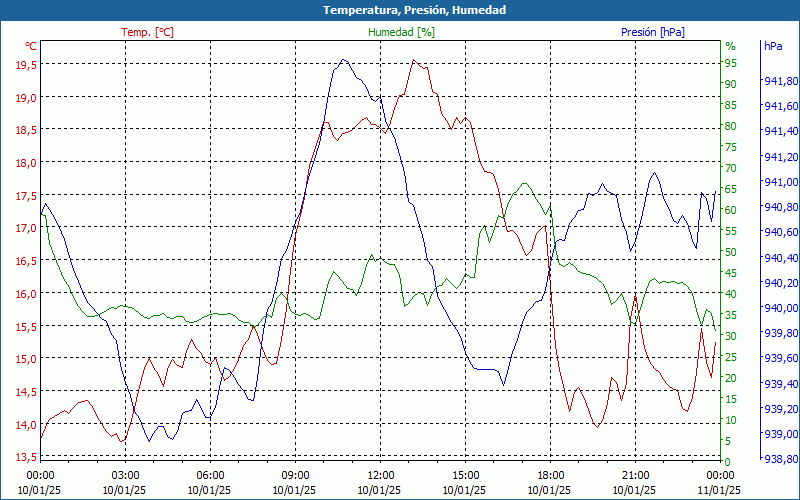Choose the 941,60 pressure axis value
This screenshot has height=500, width=800.
click(x=781, y=106)
